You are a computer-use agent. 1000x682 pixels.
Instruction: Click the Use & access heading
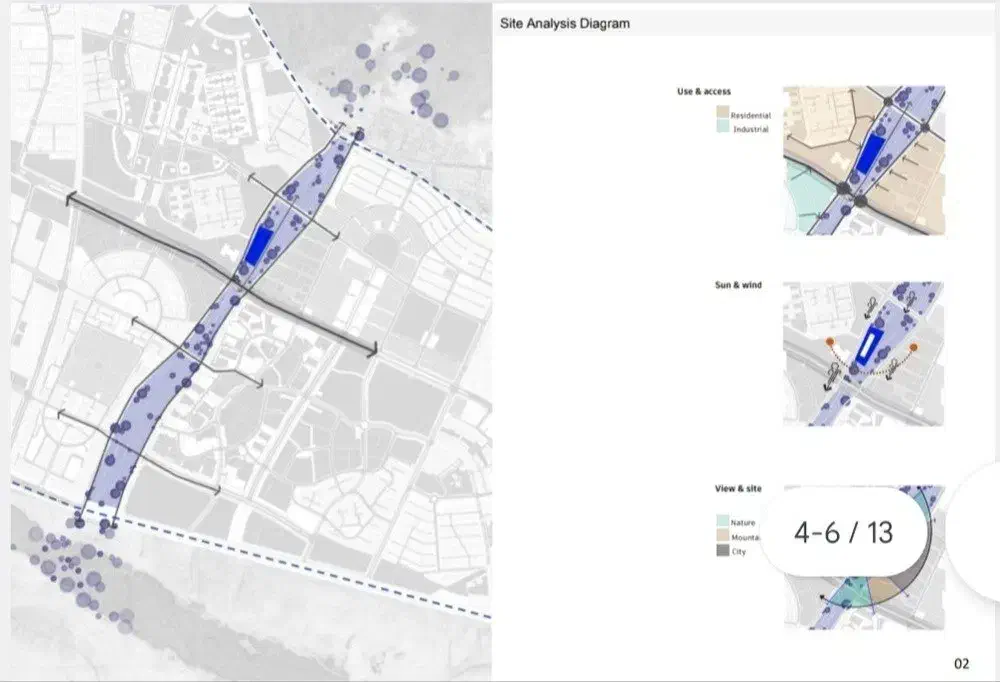(x=704, y=92)
